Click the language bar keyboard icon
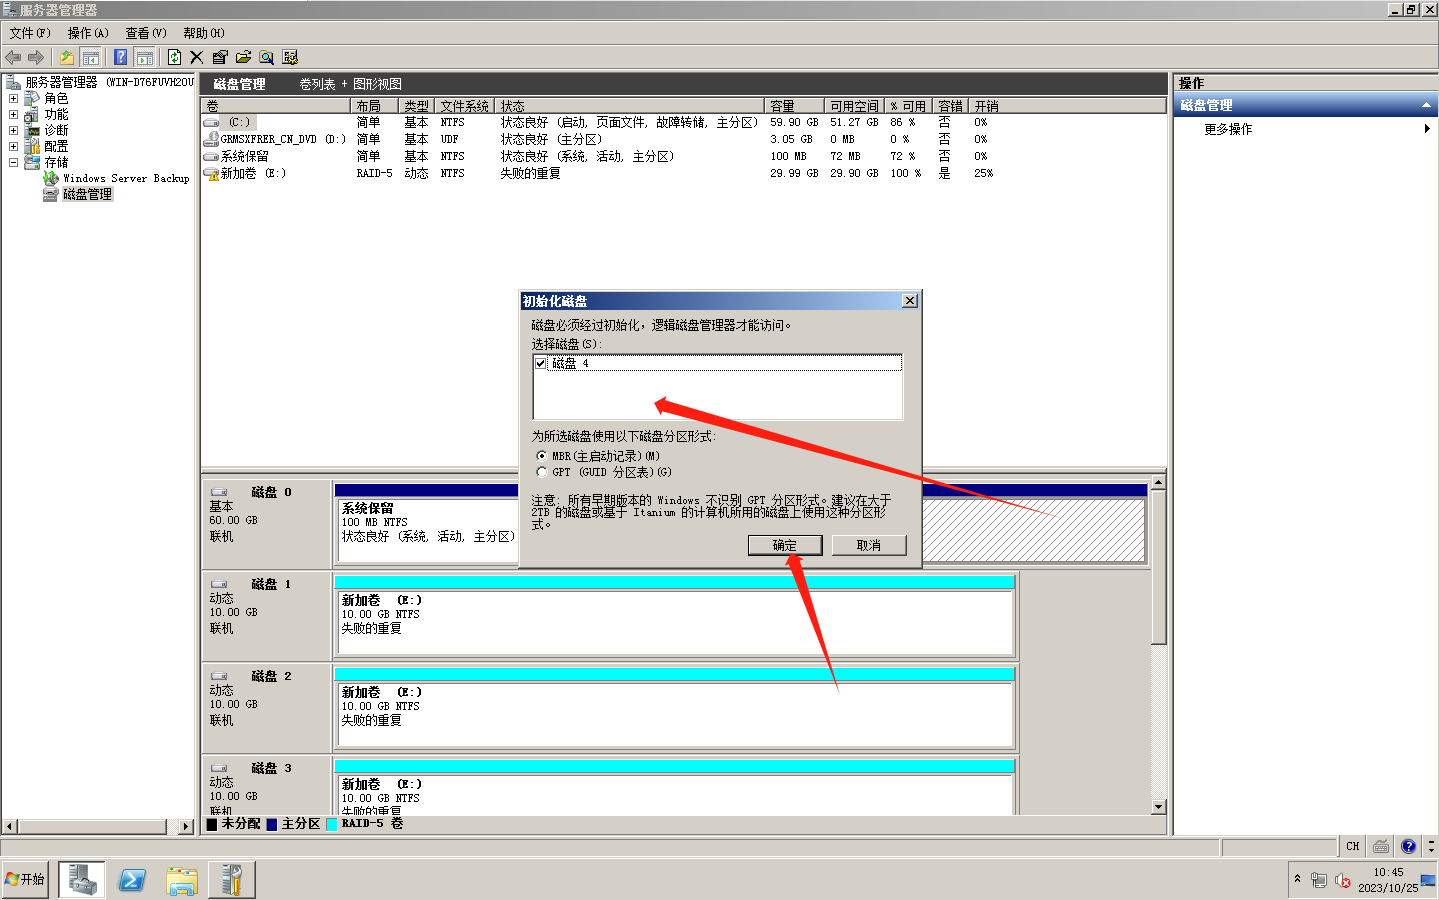This screenshot has height=900, width=1439. pos(1381,846)
